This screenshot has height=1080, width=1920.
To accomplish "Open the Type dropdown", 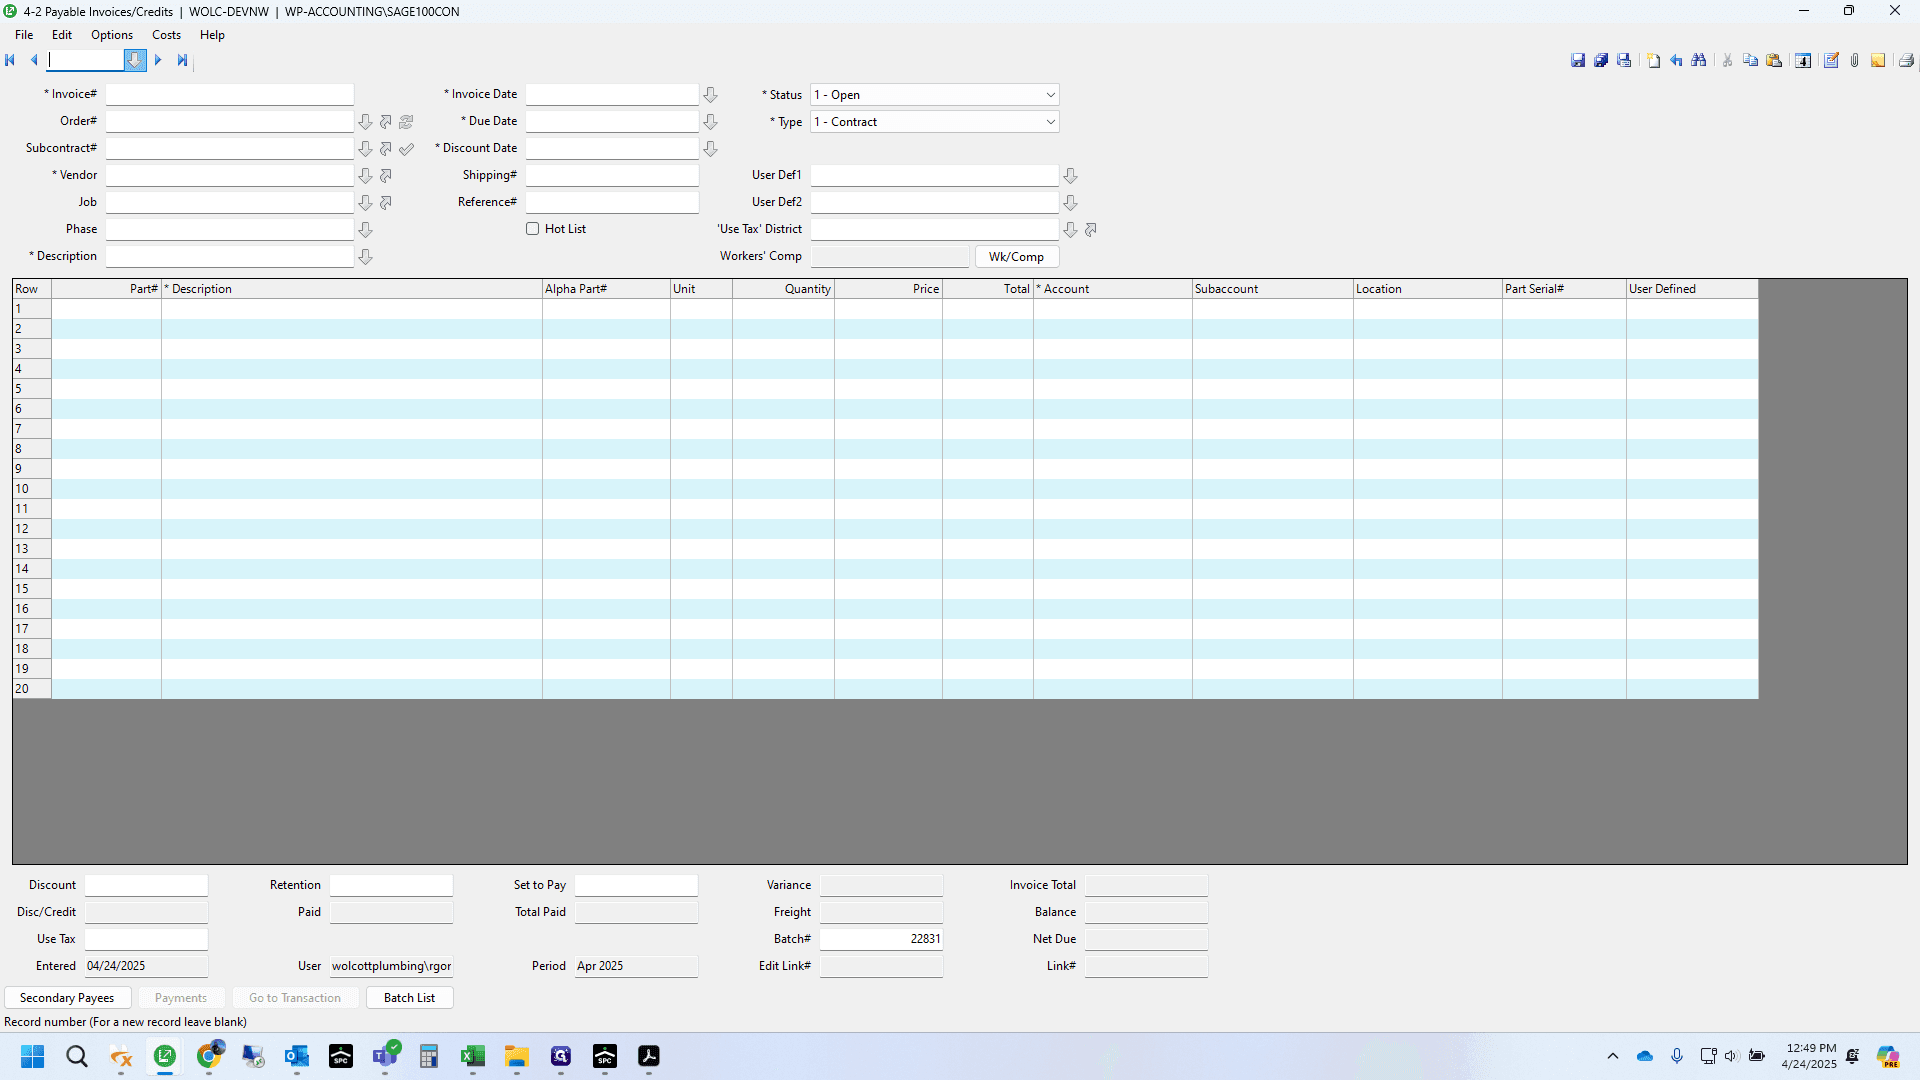I will pyautogui.click(x=1050, y=122).
